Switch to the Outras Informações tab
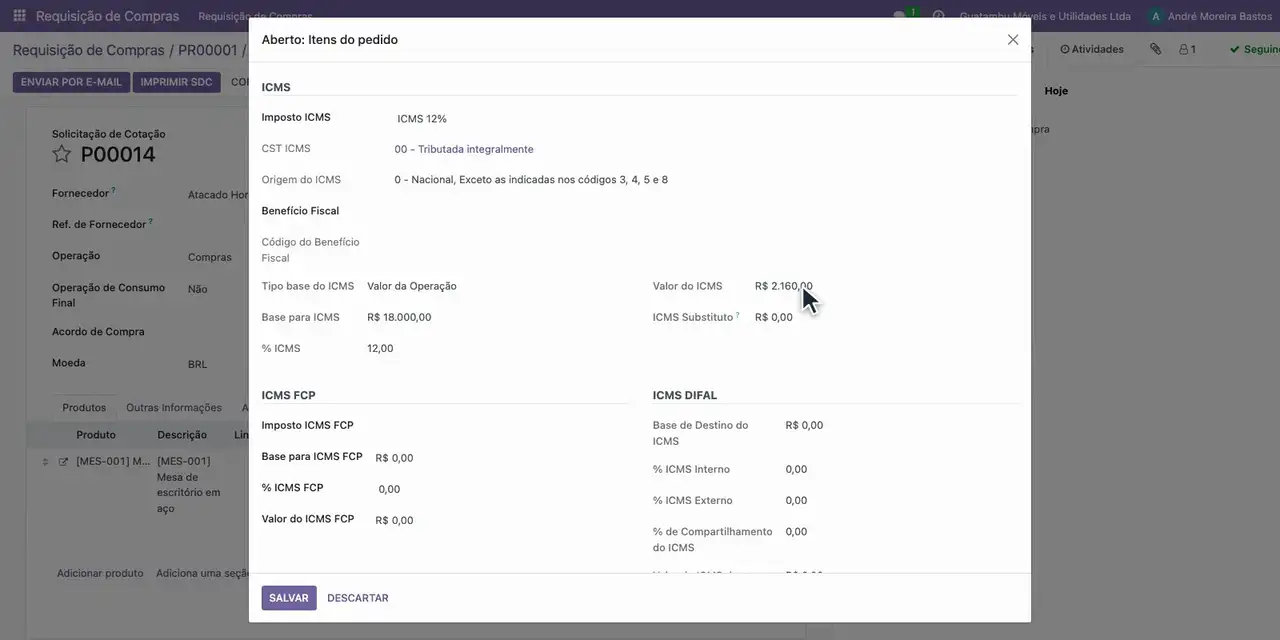The width and height of the screenshot is (1280, 640). (174, 408)
